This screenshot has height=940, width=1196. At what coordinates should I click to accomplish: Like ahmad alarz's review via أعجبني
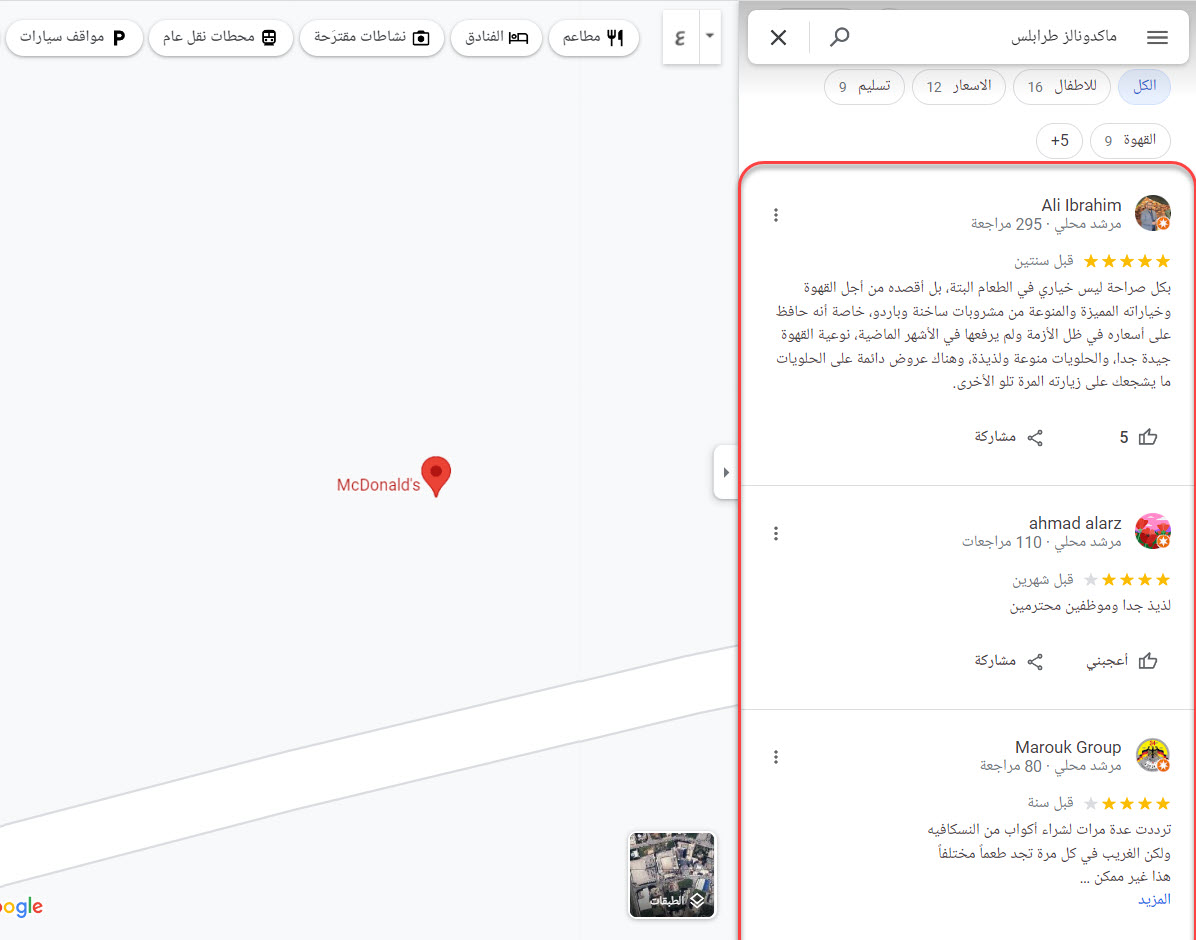click(1122, 661)
